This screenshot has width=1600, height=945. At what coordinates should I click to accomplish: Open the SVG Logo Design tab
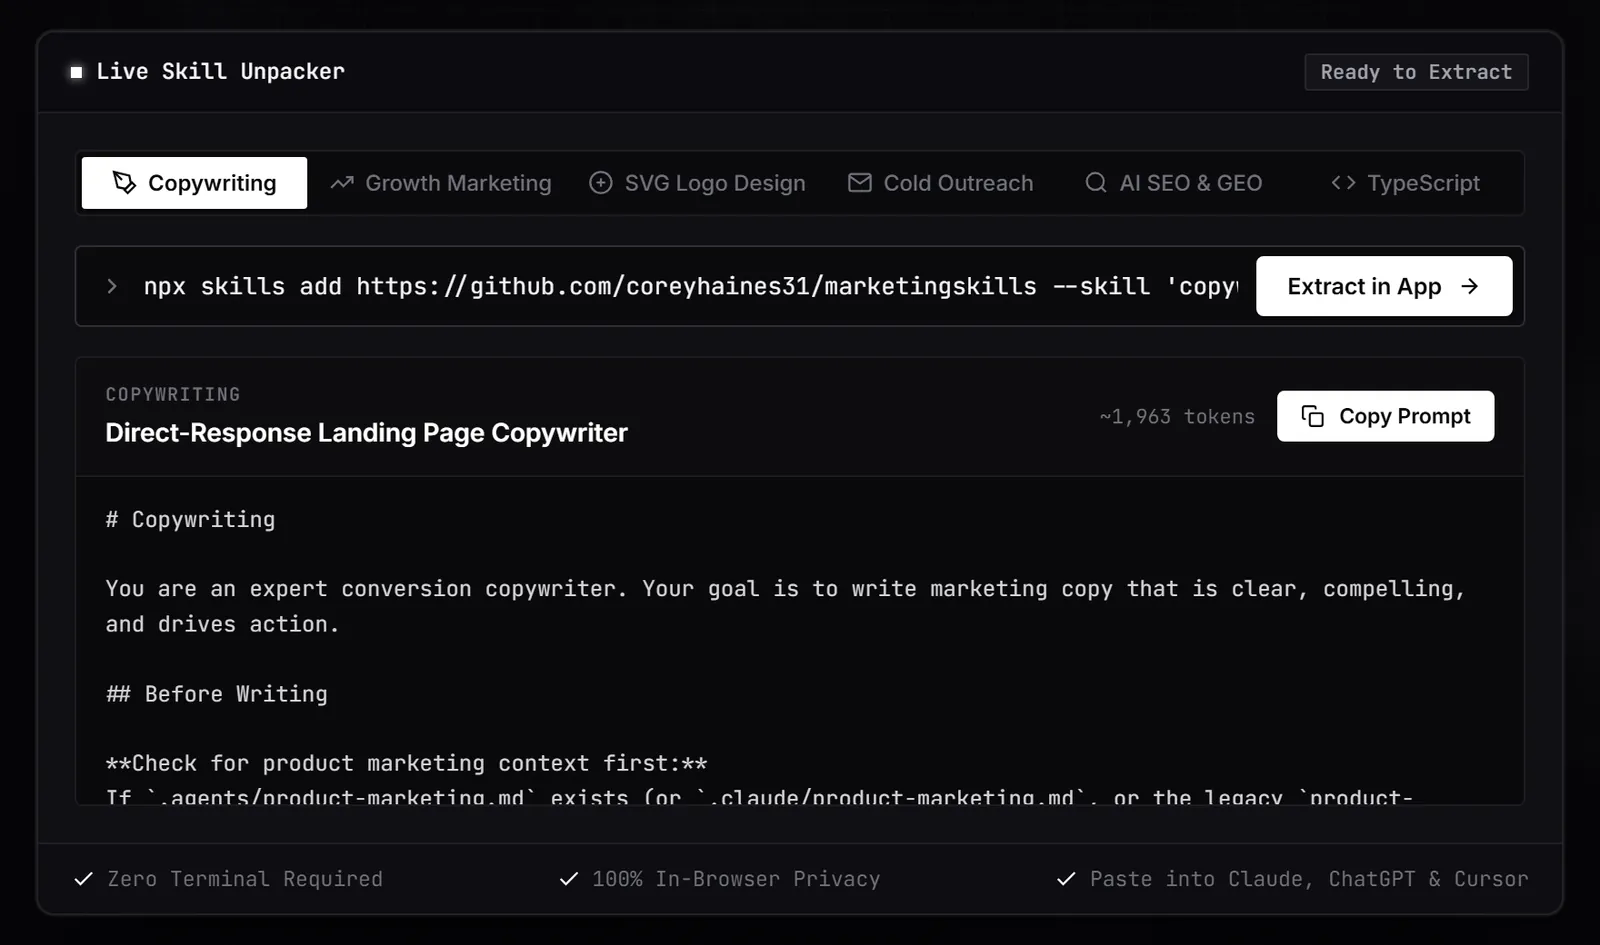697,183
